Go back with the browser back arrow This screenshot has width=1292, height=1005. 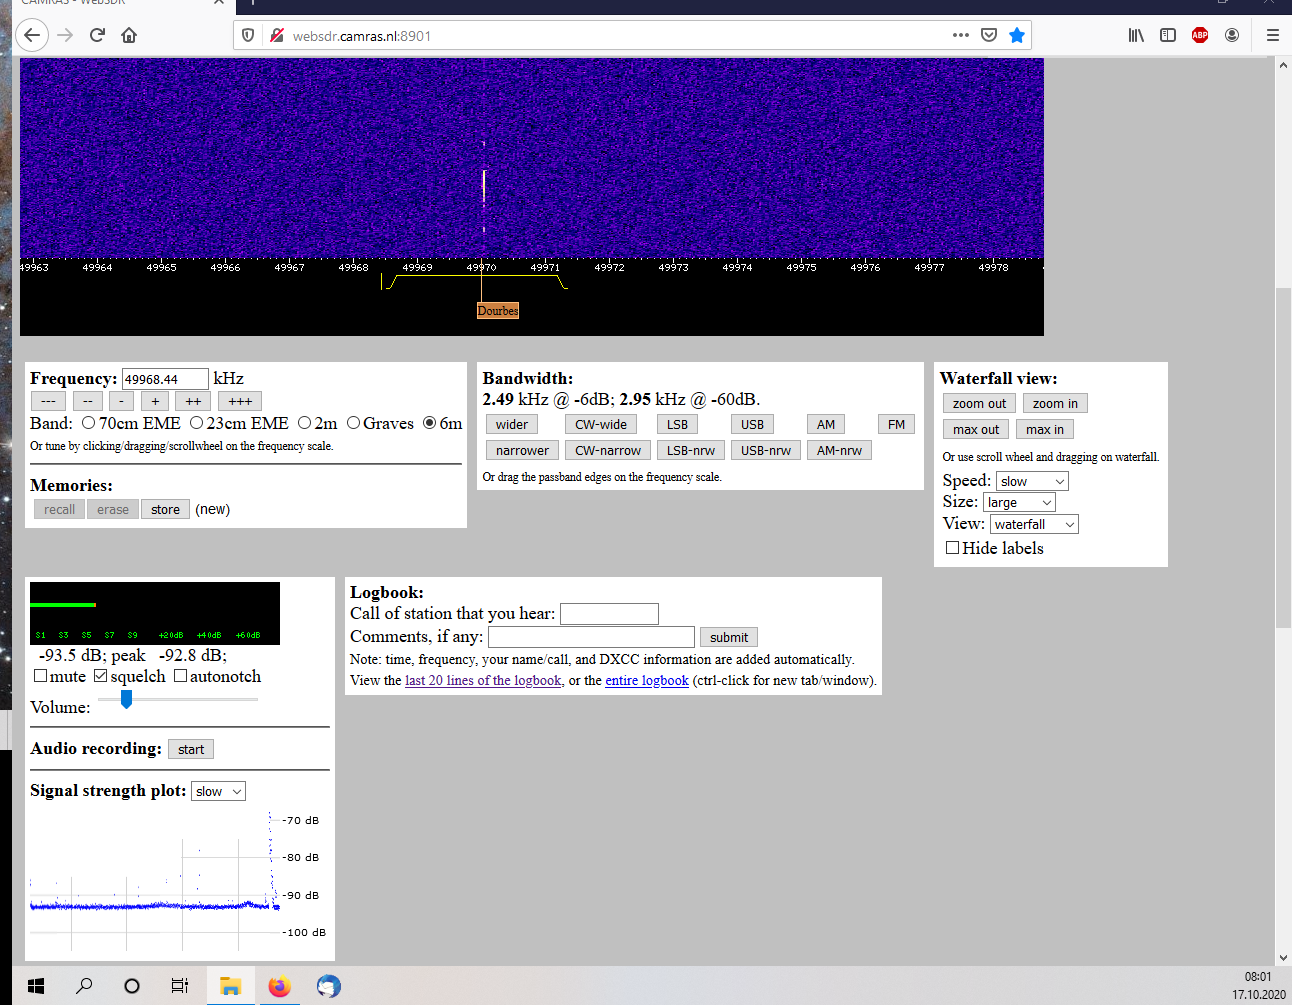point(32,36)
